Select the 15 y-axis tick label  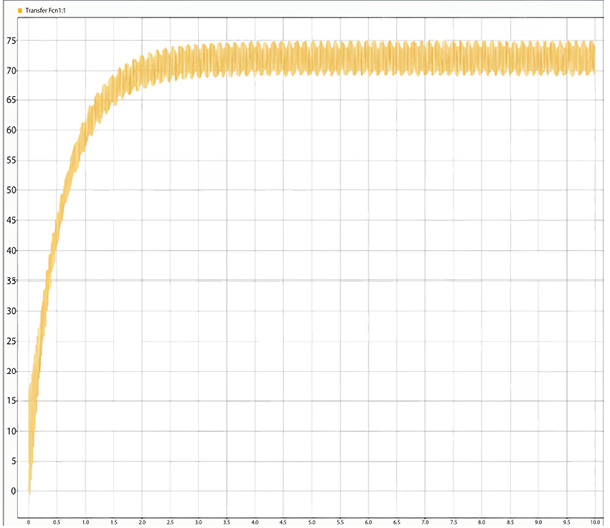pos(12,401)
